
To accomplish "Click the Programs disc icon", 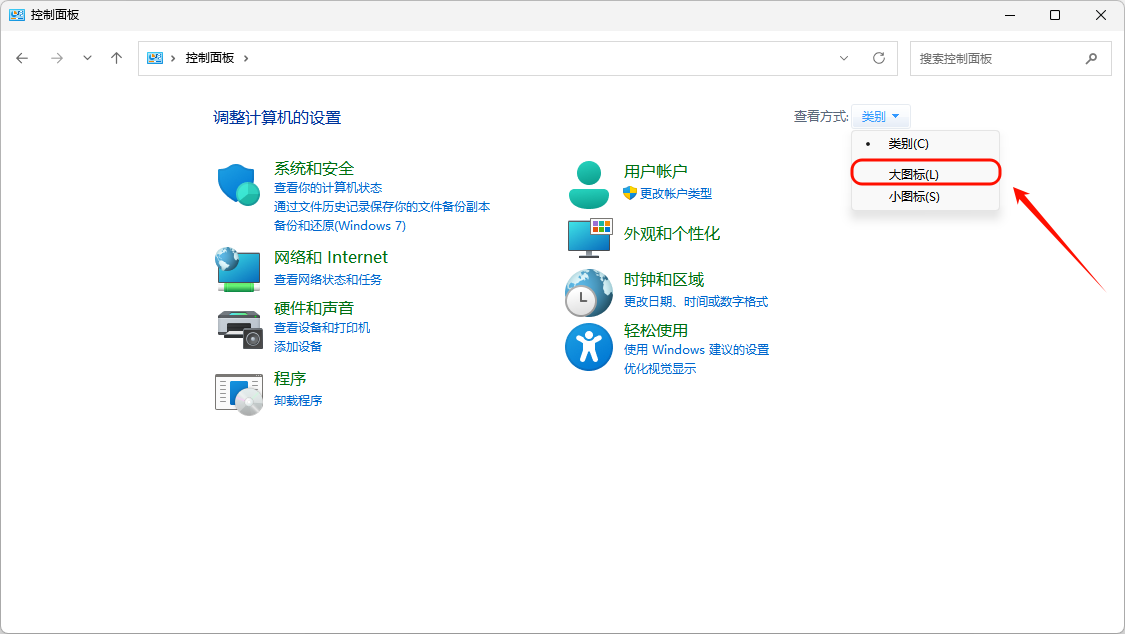I will point(239,394).
